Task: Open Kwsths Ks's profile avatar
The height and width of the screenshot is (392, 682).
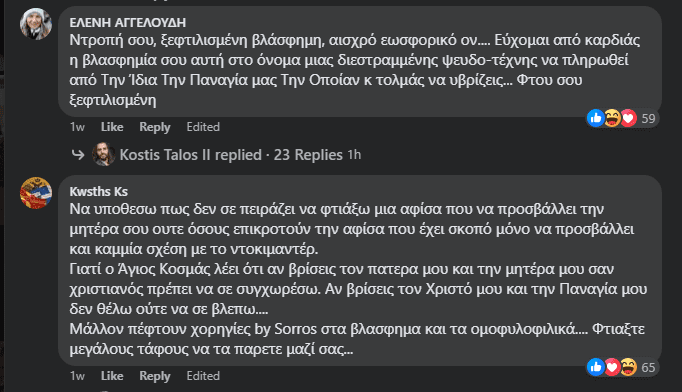Action: coord(36,193)
